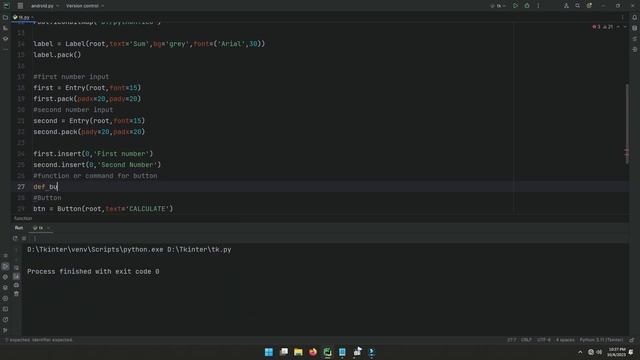Open more options in the Run panel toolbar

pos(35,238)
